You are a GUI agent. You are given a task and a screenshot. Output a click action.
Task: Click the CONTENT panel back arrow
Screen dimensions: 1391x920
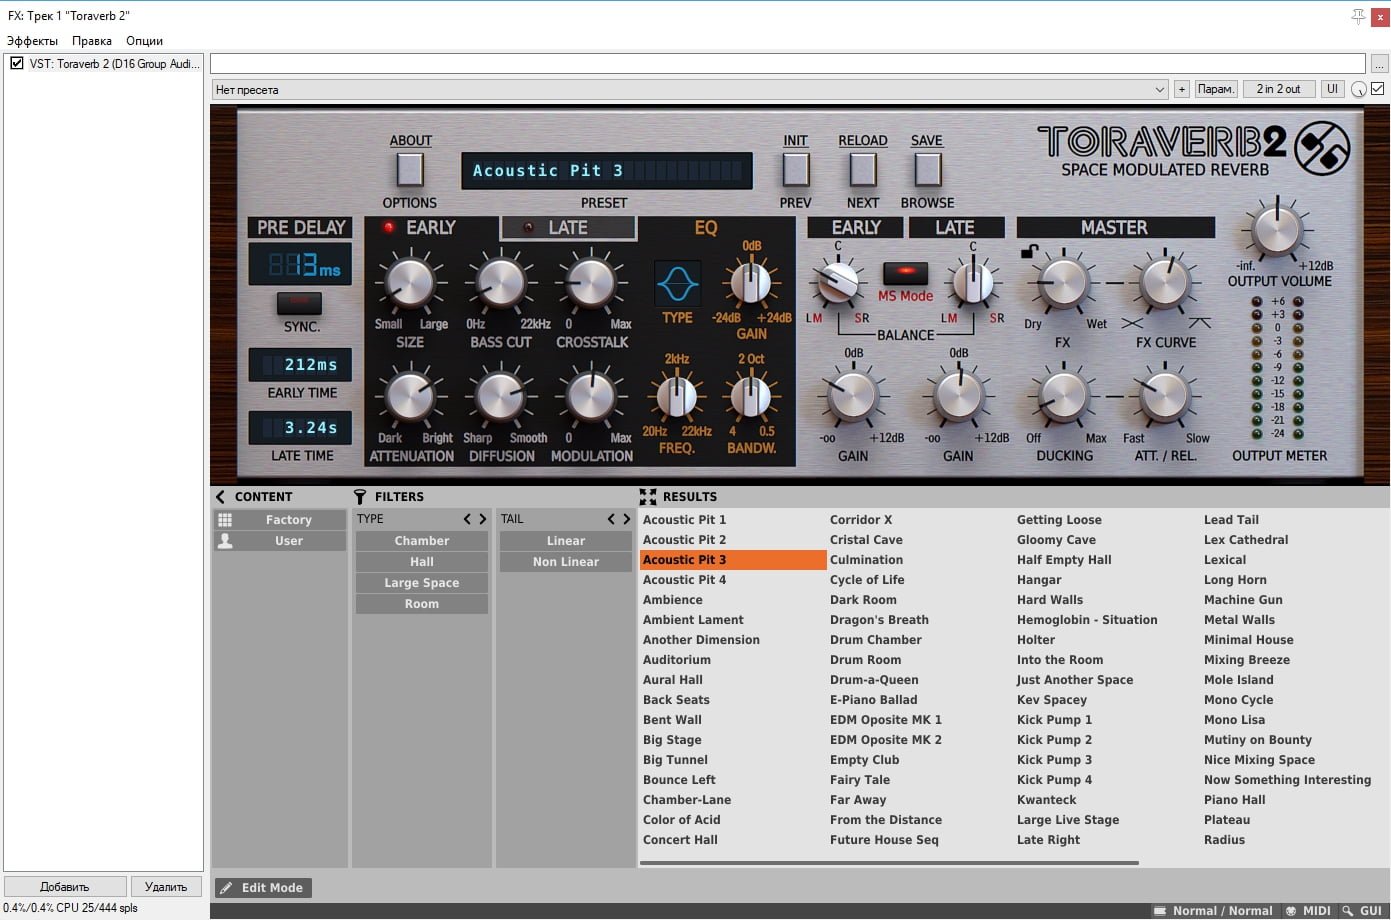(x=221, y=496)
